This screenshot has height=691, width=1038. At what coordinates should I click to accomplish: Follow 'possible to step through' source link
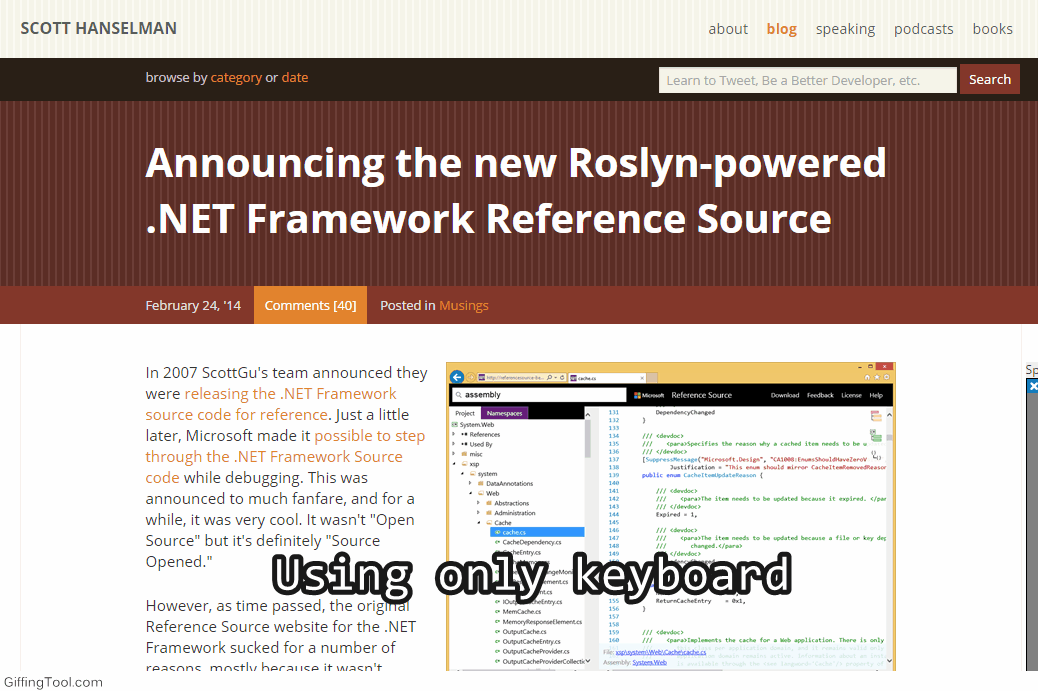pyautogui.click(x=285, y=457)
